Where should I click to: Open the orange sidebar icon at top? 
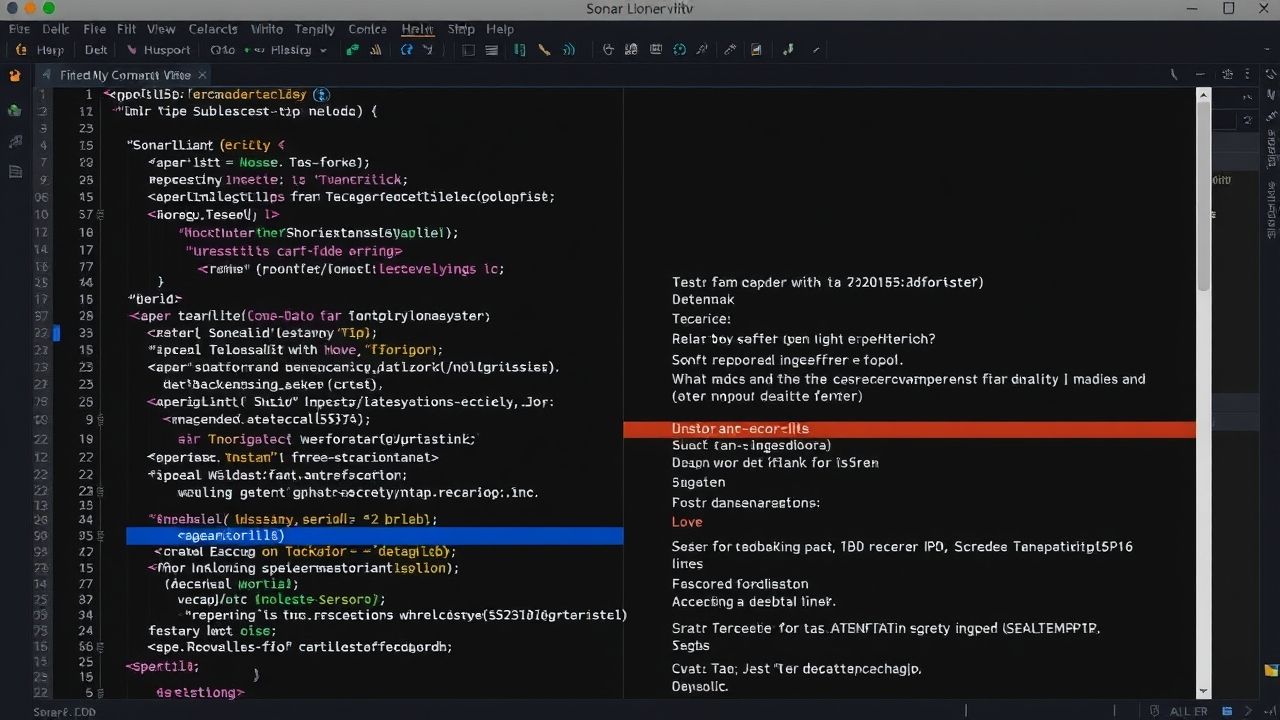pos(15,75)
